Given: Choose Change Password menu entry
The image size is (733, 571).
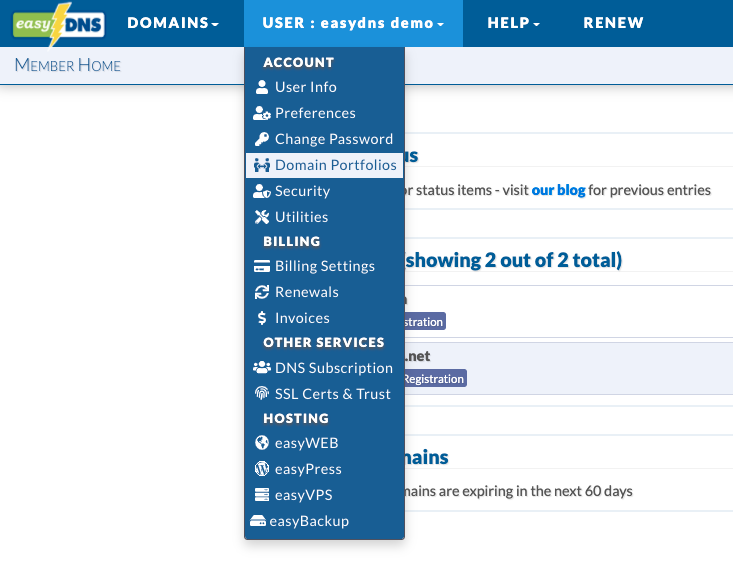Looking at the screenshot, I should (324, 139).
